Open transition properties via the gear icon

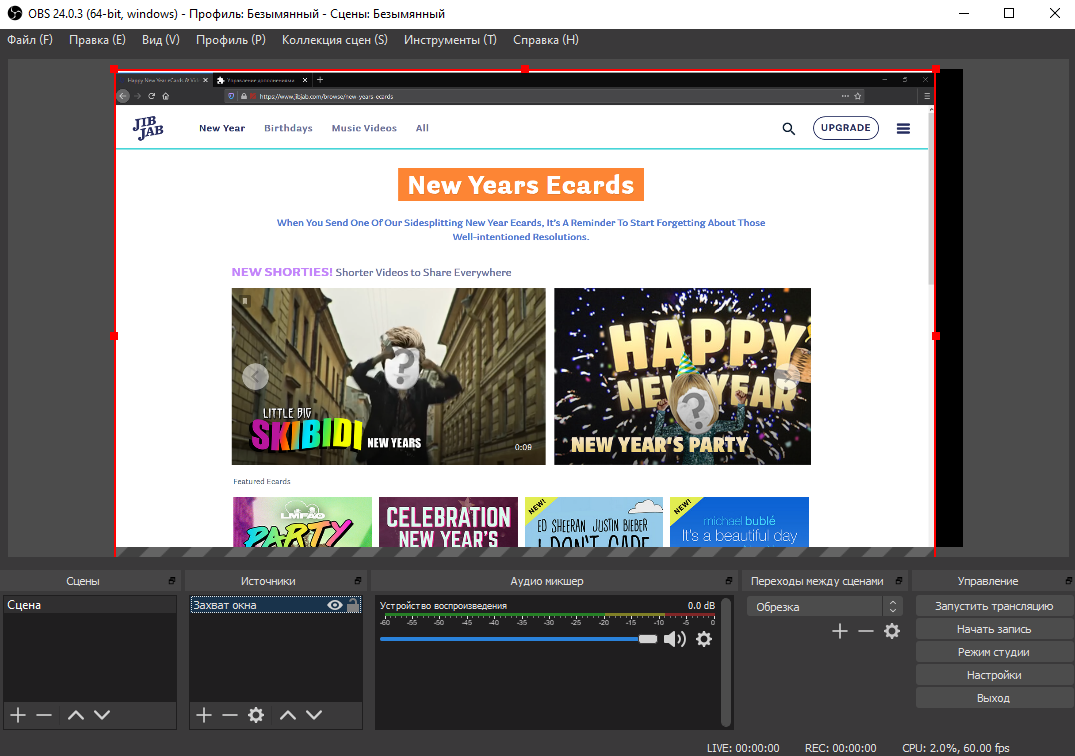pos(892,631)
